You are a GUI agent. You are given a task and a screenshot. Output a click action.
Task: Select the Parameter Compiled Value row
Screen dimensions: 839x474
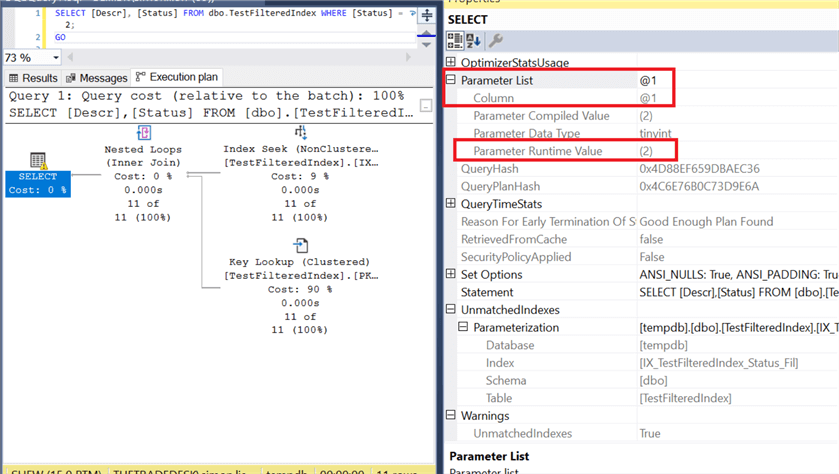(648, 116)
